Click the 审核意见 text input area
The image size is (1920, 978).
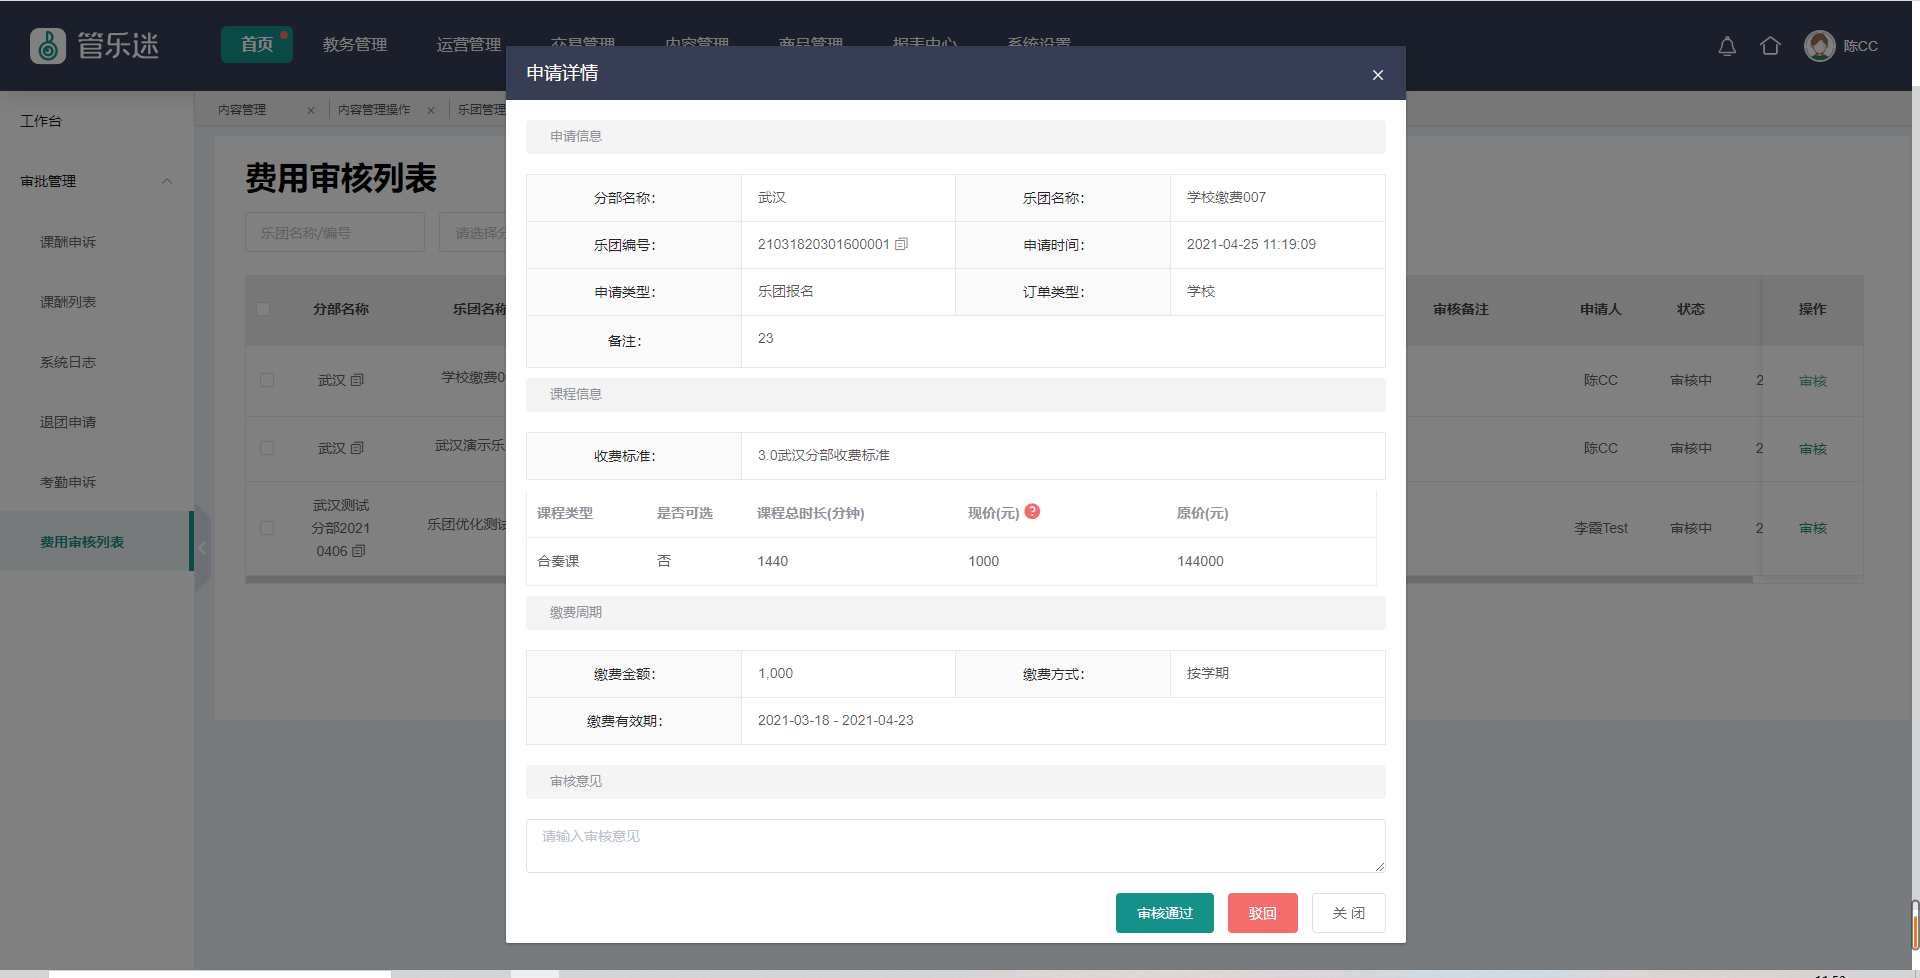(x=955, y=846)
